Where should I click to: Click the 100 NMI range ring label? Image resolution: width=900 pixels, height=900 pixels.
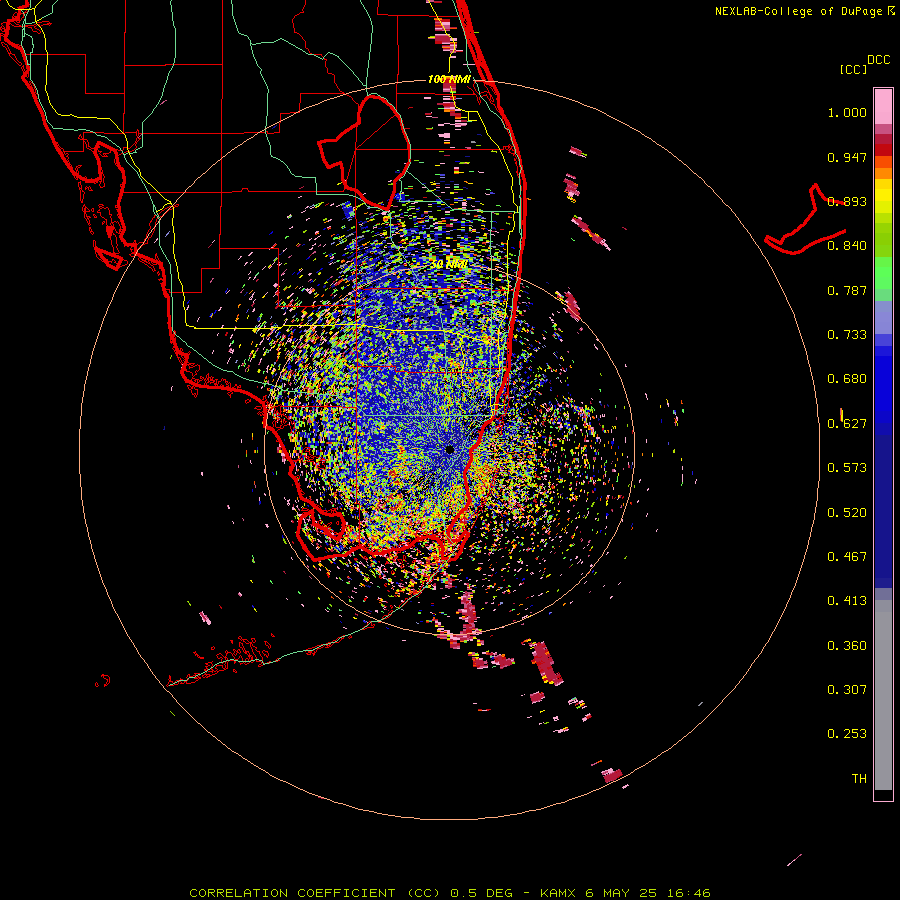449,79
